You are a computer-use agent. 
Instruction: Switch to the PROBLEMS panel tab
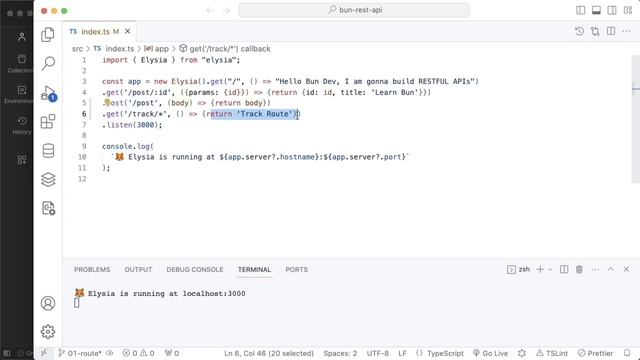click(x=92, y=269)
